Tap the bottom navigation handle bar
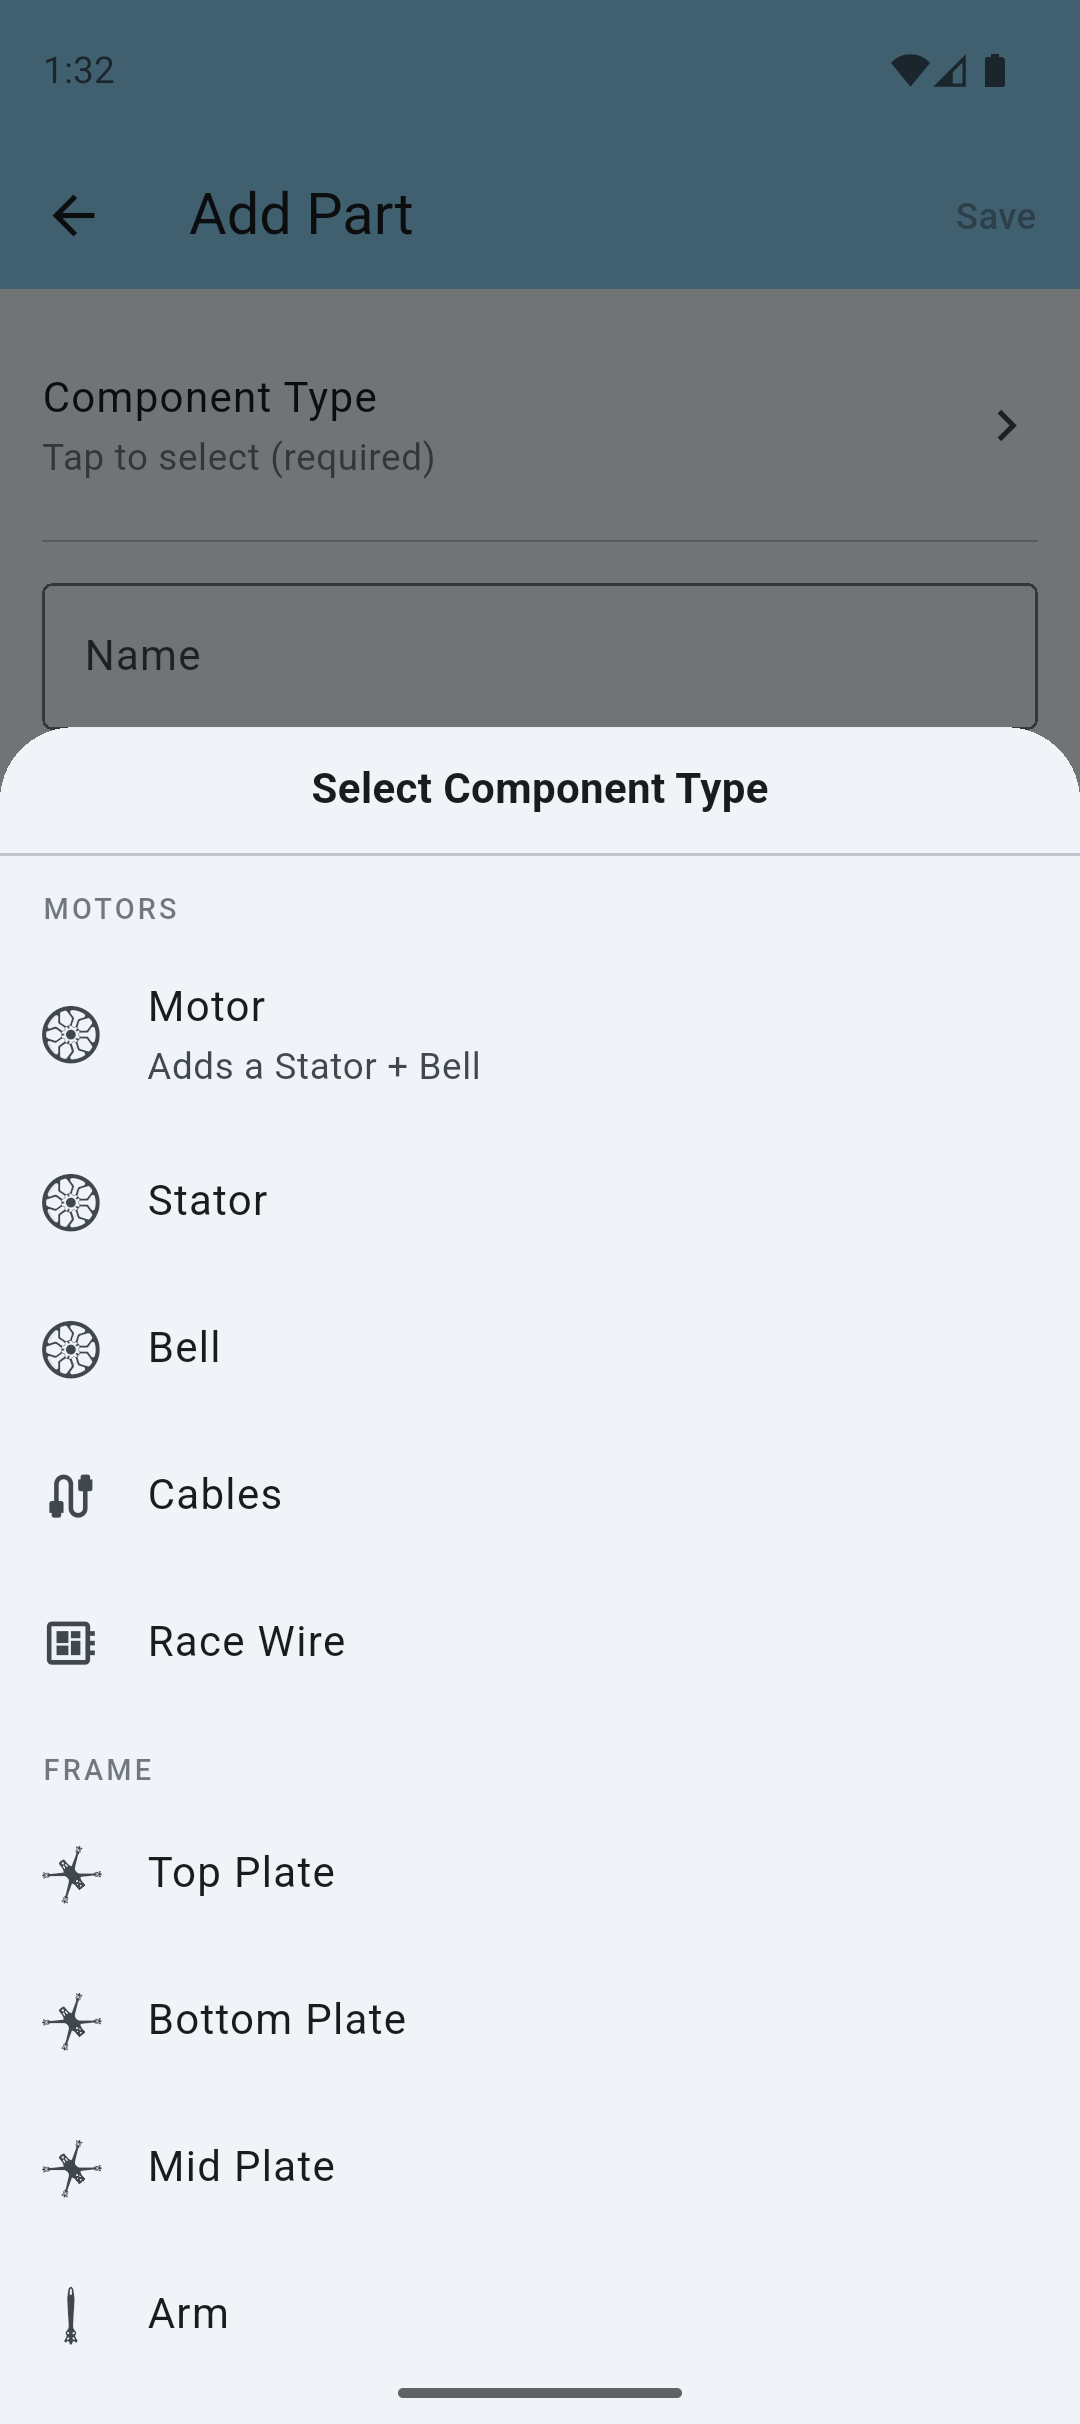 click(x=540, y=2393)
